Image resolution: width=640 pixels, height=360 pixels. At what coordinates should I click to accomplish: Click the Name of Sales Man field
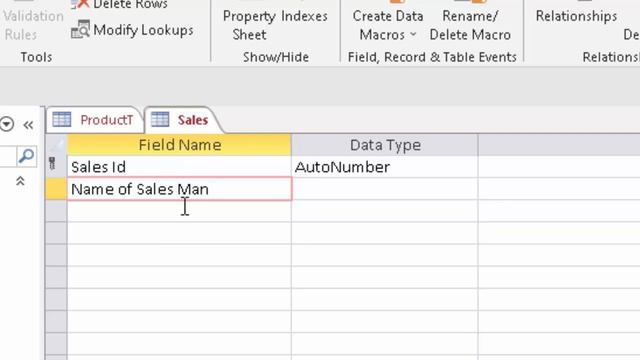(x=179, y=189)
